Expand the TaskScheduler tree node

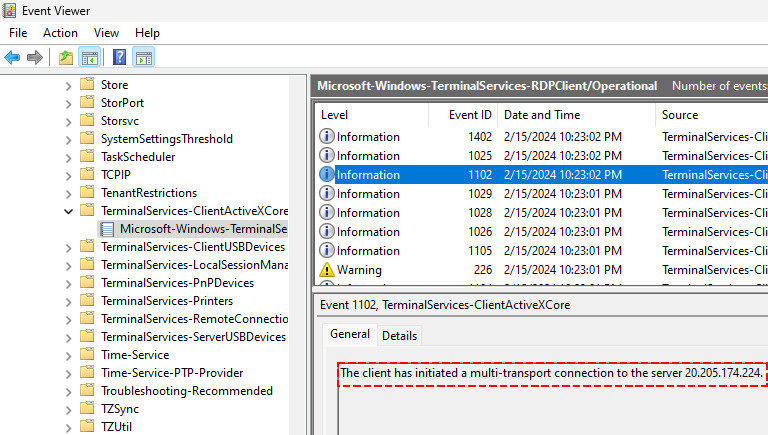tap(69, 157)
